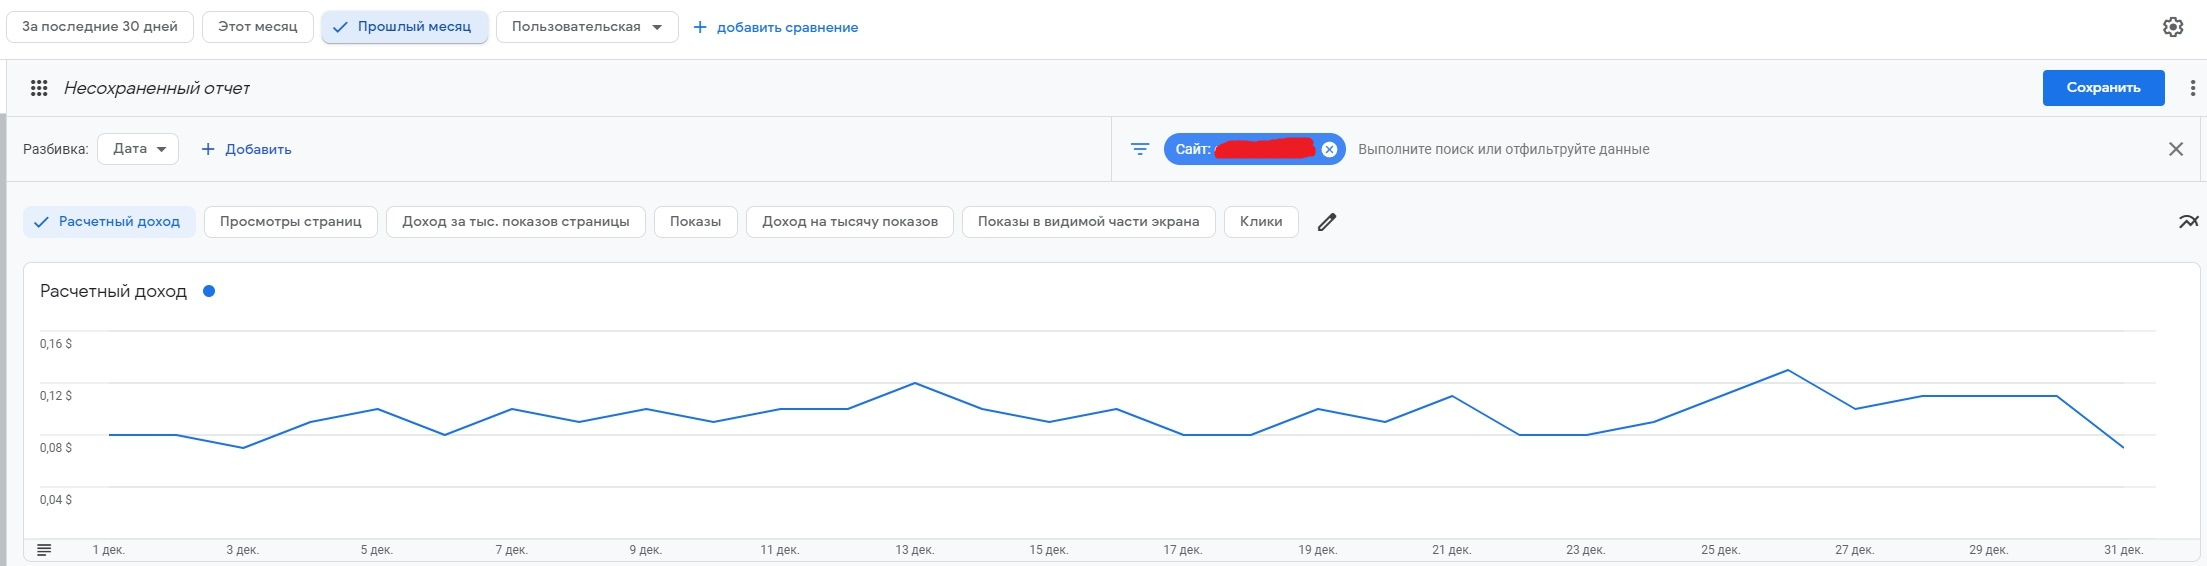Enable the Просмотры страниц metric
Viewport: 2207px width, 566px height.
click(290, 222)
